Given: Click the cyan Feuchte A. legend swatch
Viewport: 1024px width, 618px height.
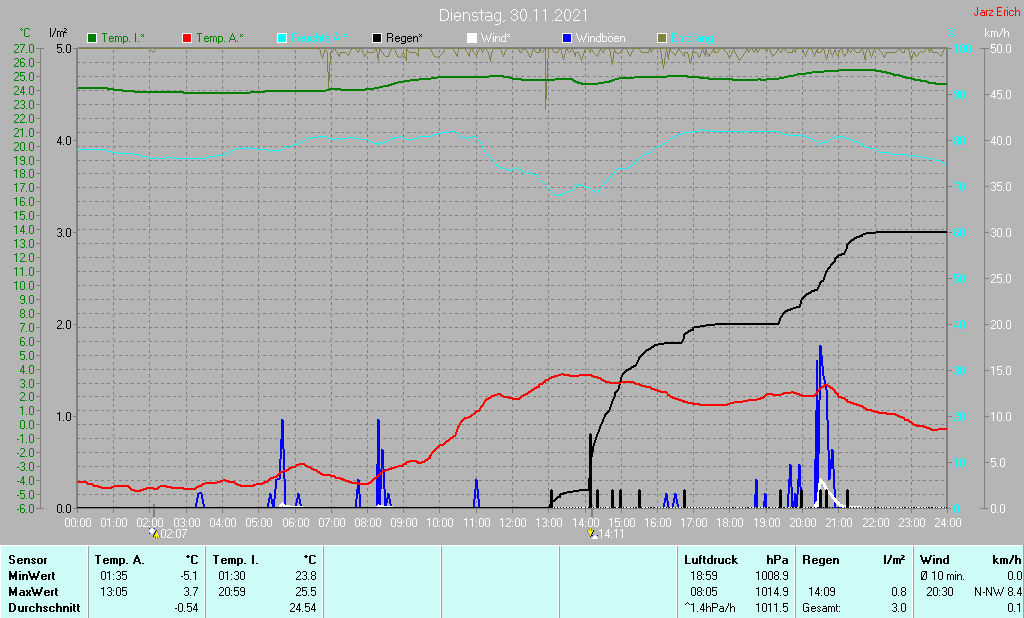Looking at the screenshot, I should [282, 39].
